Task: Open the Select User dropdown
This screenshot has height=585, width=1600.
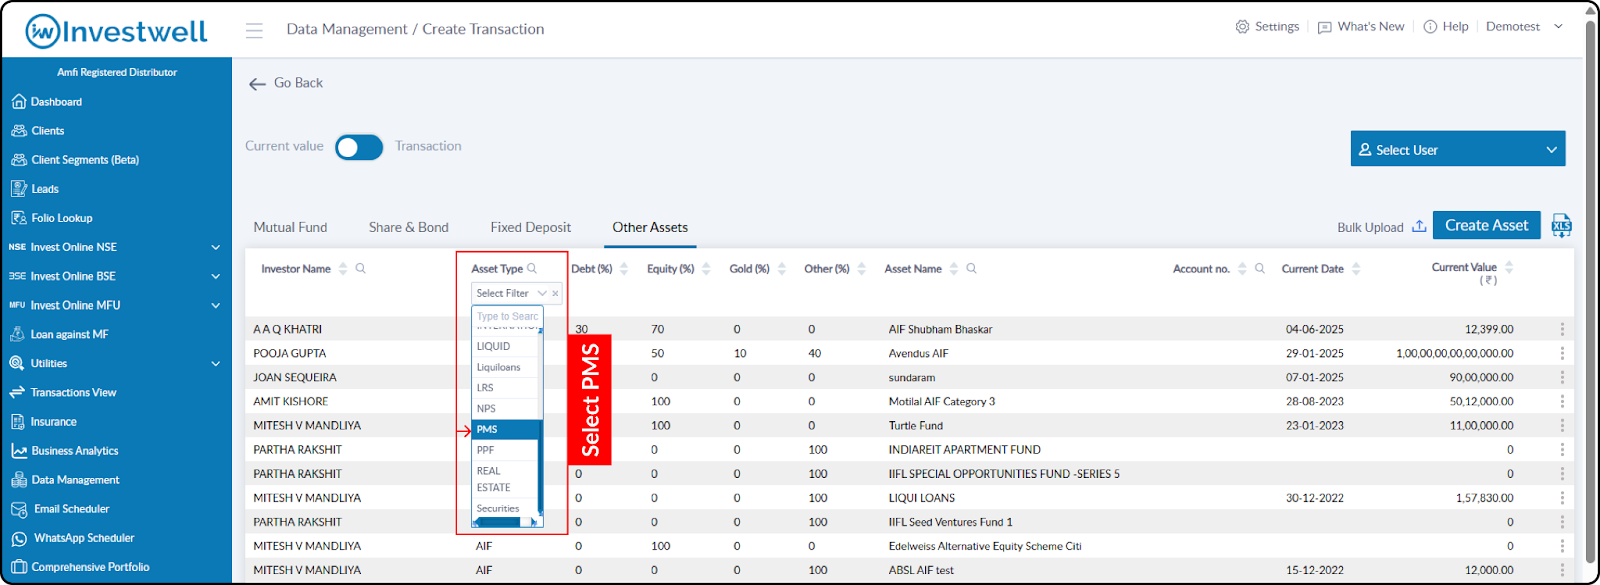Action: point(1457,149)
